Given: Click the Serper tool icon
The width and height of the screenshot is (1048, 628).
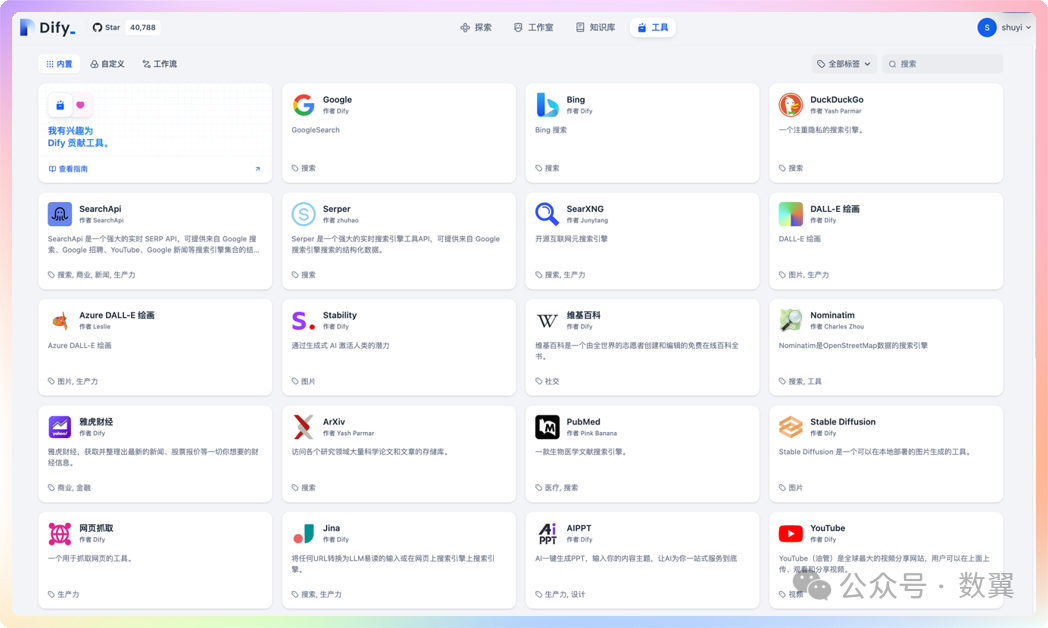Looking at the screenshot, I should coord(303,214).
